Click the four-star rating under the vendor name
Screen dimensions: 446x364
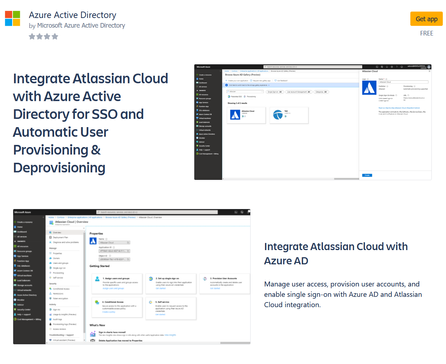[x=43, y=36]
